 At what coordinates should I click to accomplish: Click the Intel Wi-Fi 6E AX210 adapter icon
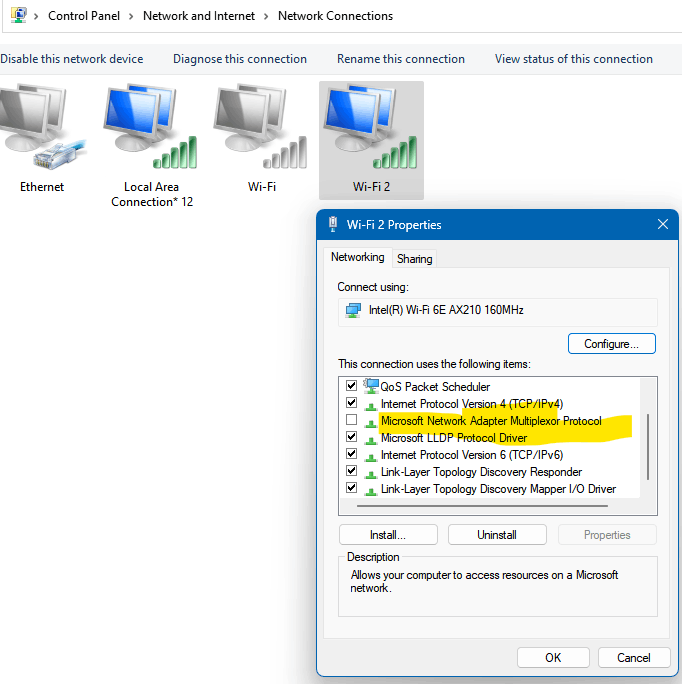point(353,310)
